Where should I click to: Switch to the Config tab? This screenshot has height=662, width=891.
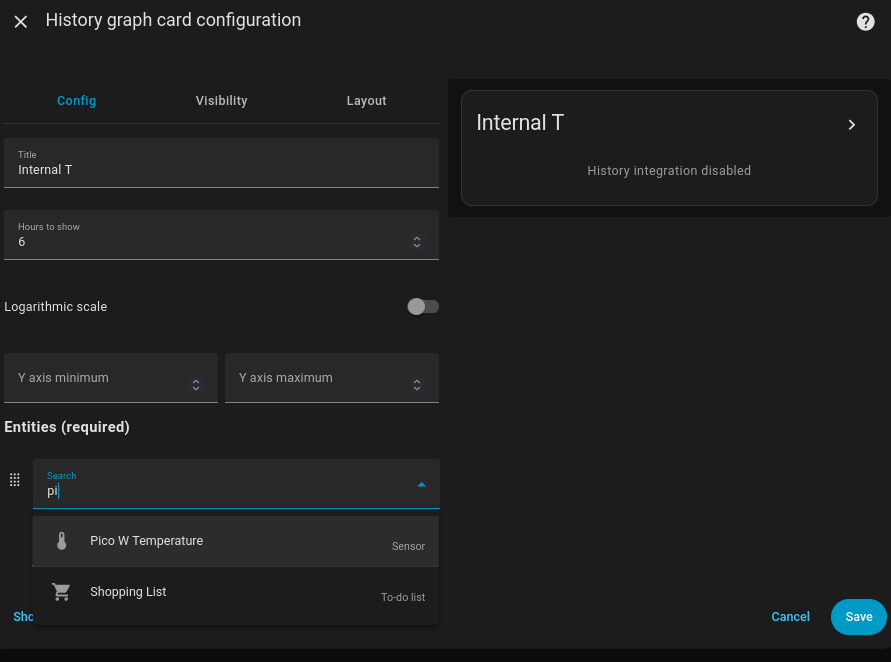click(x=76, y=101)
